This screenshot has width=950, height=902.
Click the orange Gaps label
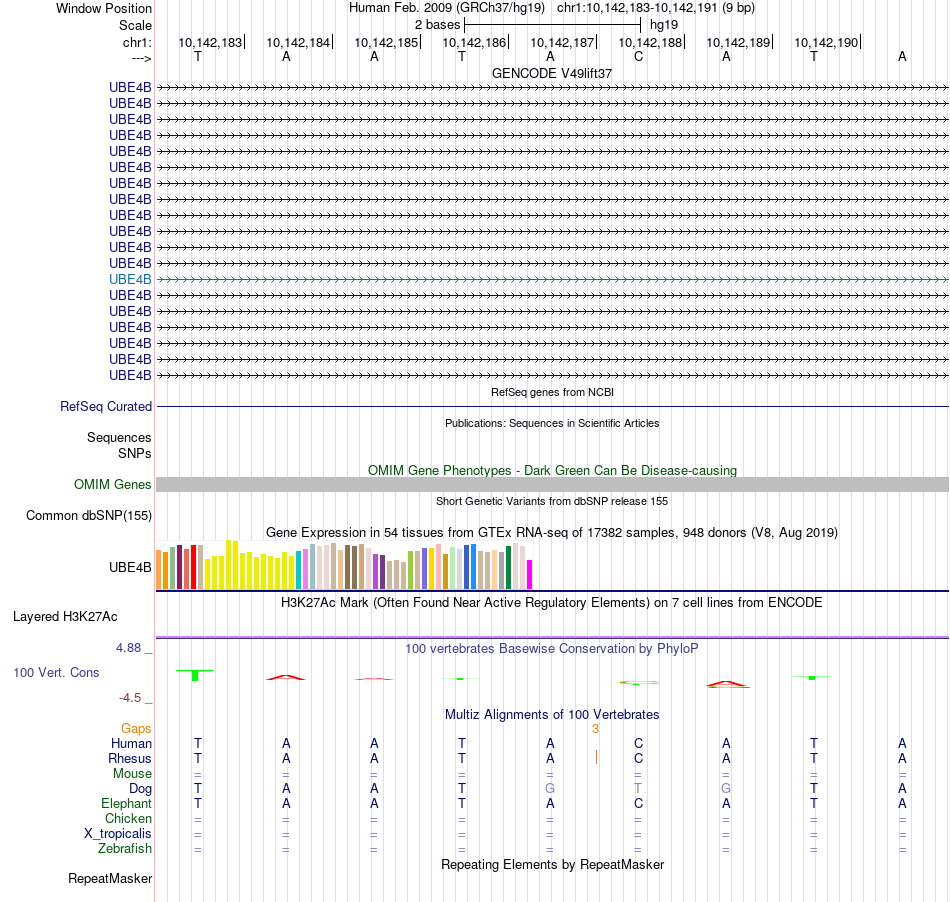coord(136,729)
